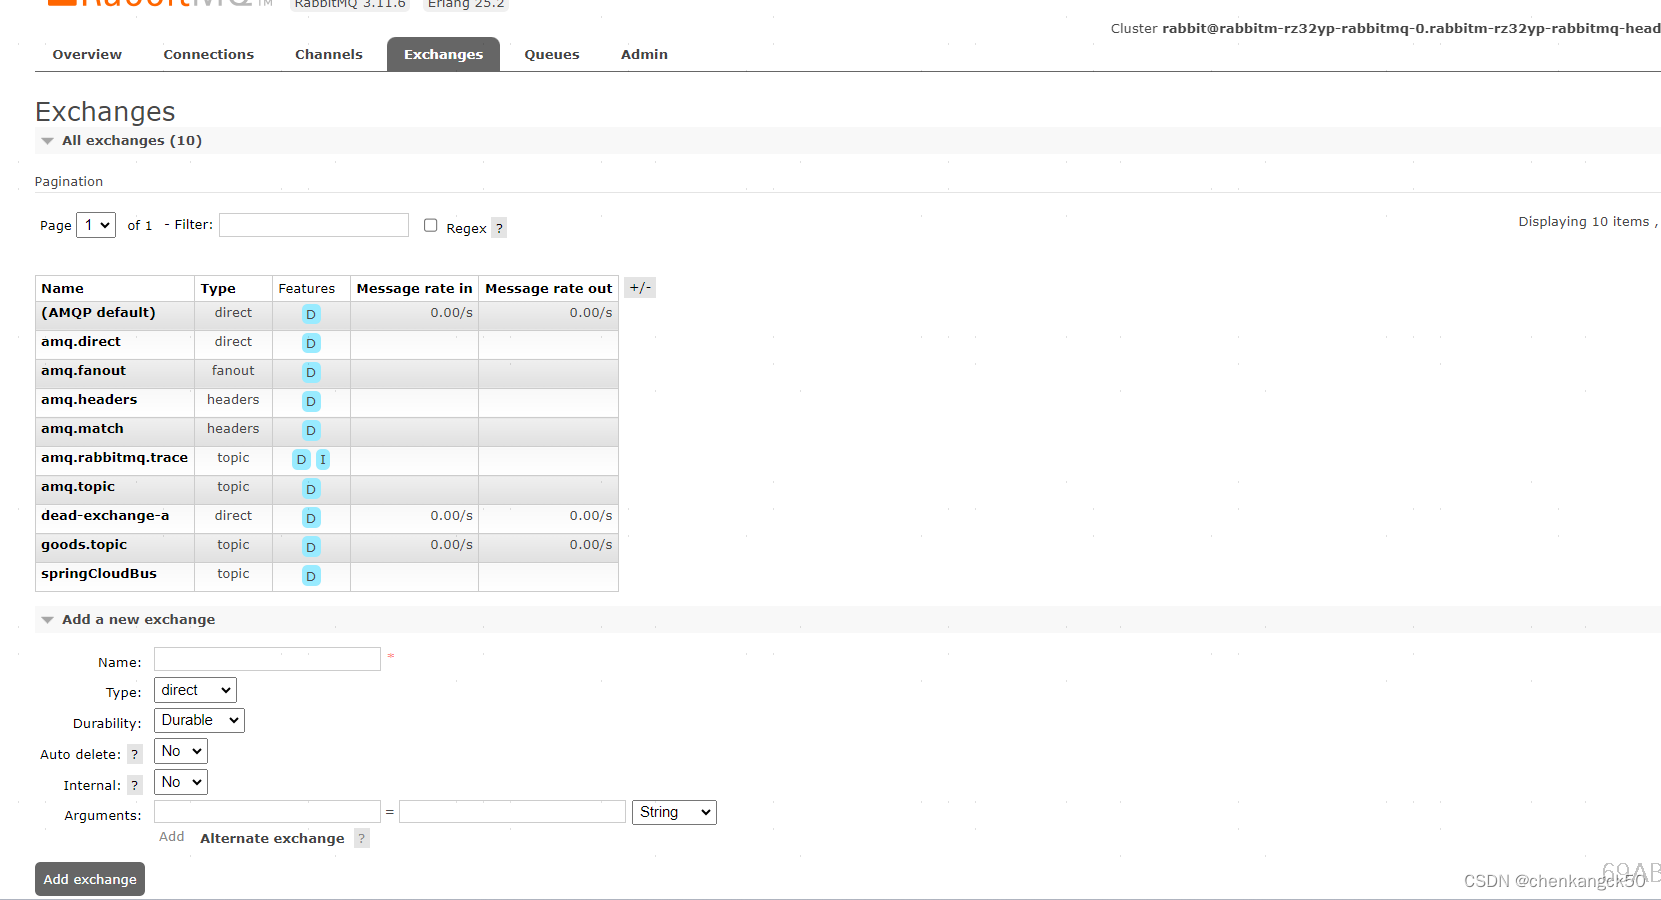The width and height of the screenshot is (1661, 900).
Task: Open the dead-exchange-a exchange
Action: point(105,516)
